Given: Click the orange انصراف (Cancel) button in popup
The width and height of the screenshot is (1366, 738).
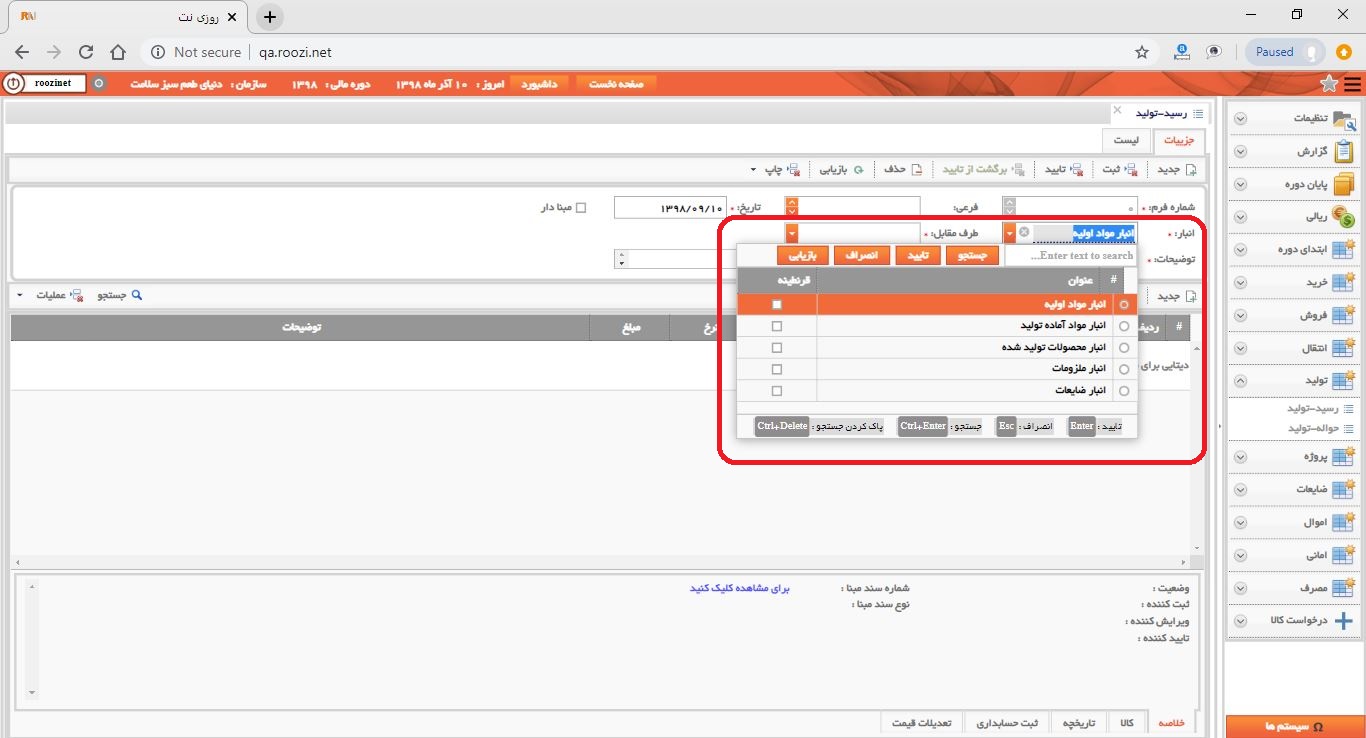Looking at the screenshot, I should pyautogui.click(x=861, y=256).
